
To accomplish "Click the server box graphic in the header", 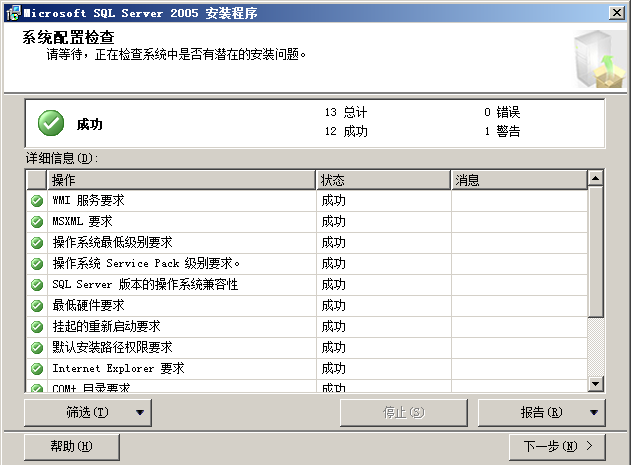I will pos(599,60).
